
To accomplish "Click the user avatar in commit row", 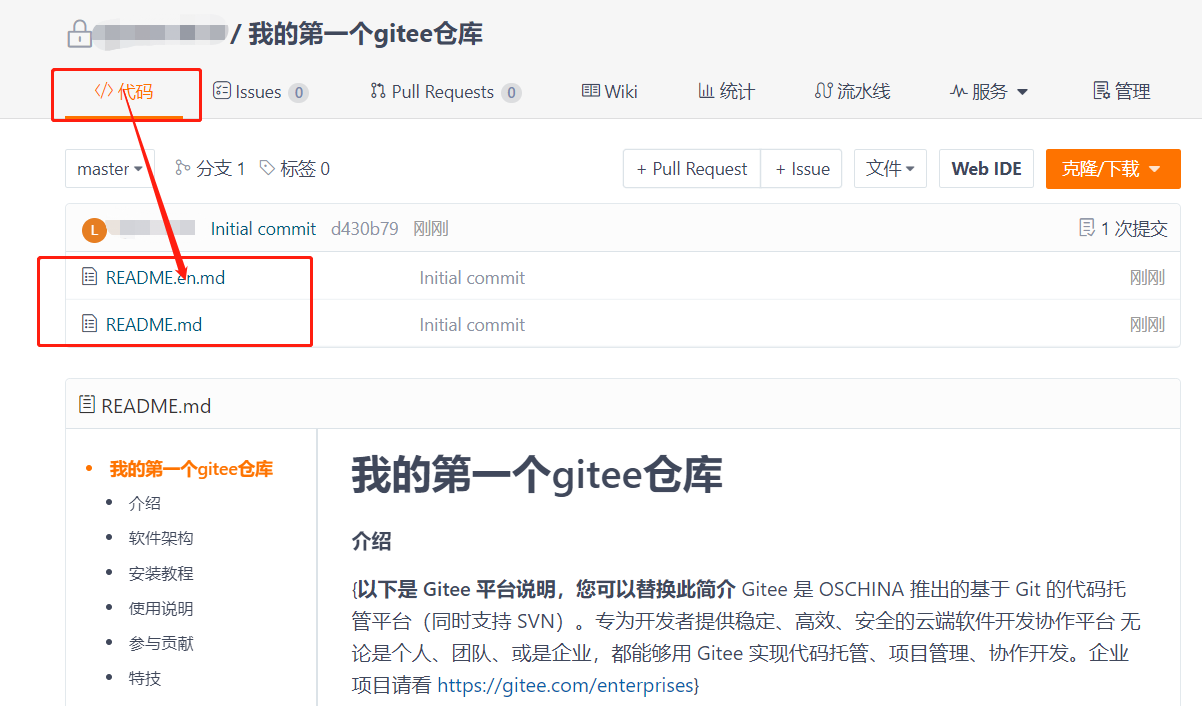I will point(93,230).
